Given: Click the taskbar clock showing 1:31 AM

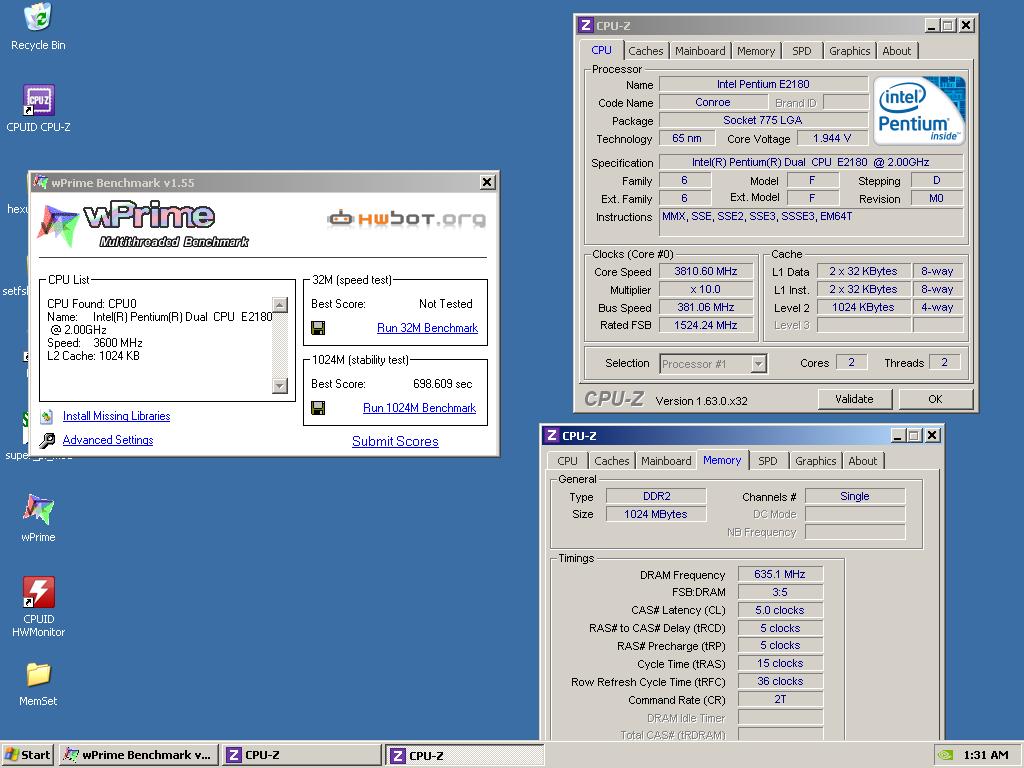Looking at the screenshot, I should point(985,755).
